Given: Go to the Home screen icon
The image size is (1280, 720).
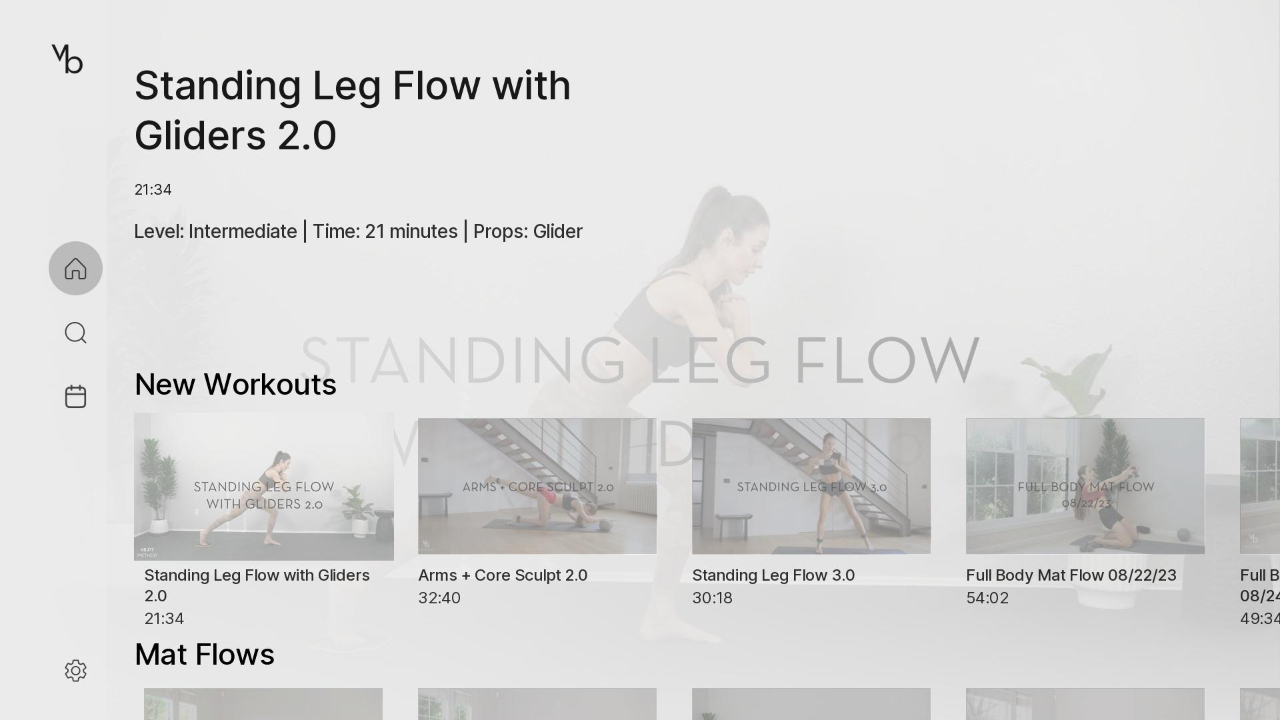Looking at the screenshot, I should (x=75, y=269).
